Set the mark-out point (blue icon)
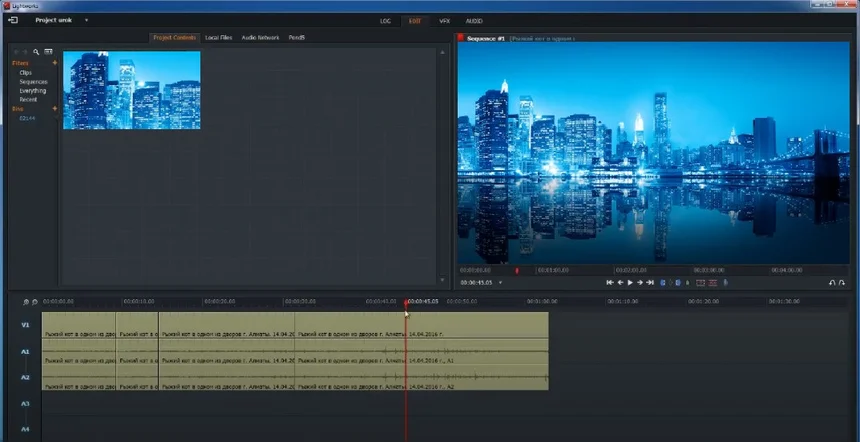 coord(678,282)
